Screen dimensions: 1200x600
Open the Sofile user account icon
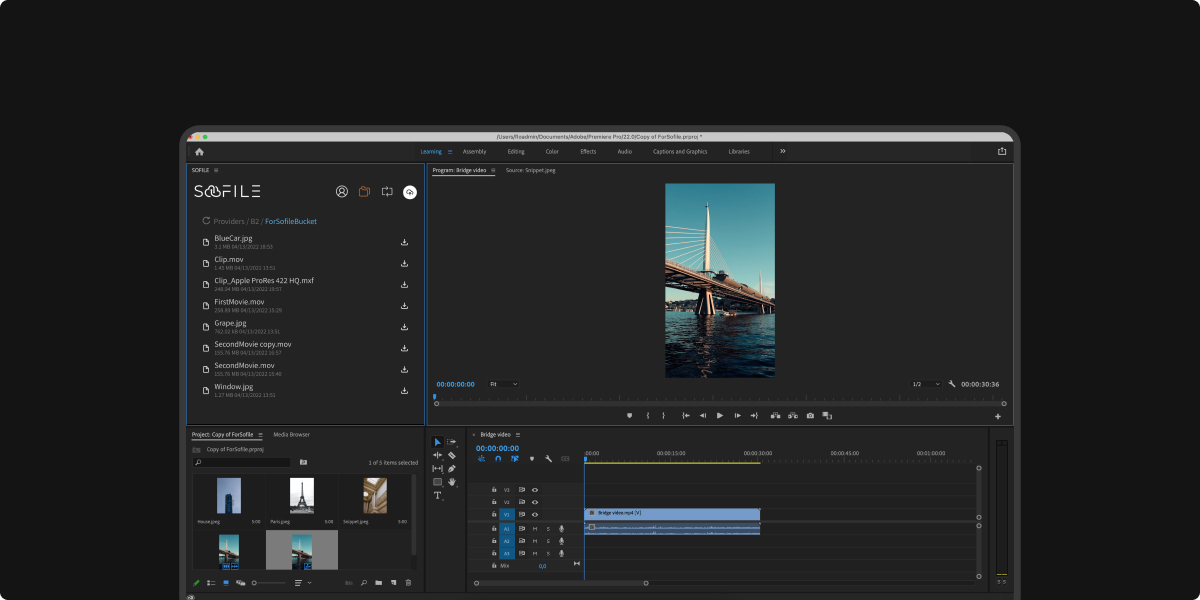click(x=341, y=192)
